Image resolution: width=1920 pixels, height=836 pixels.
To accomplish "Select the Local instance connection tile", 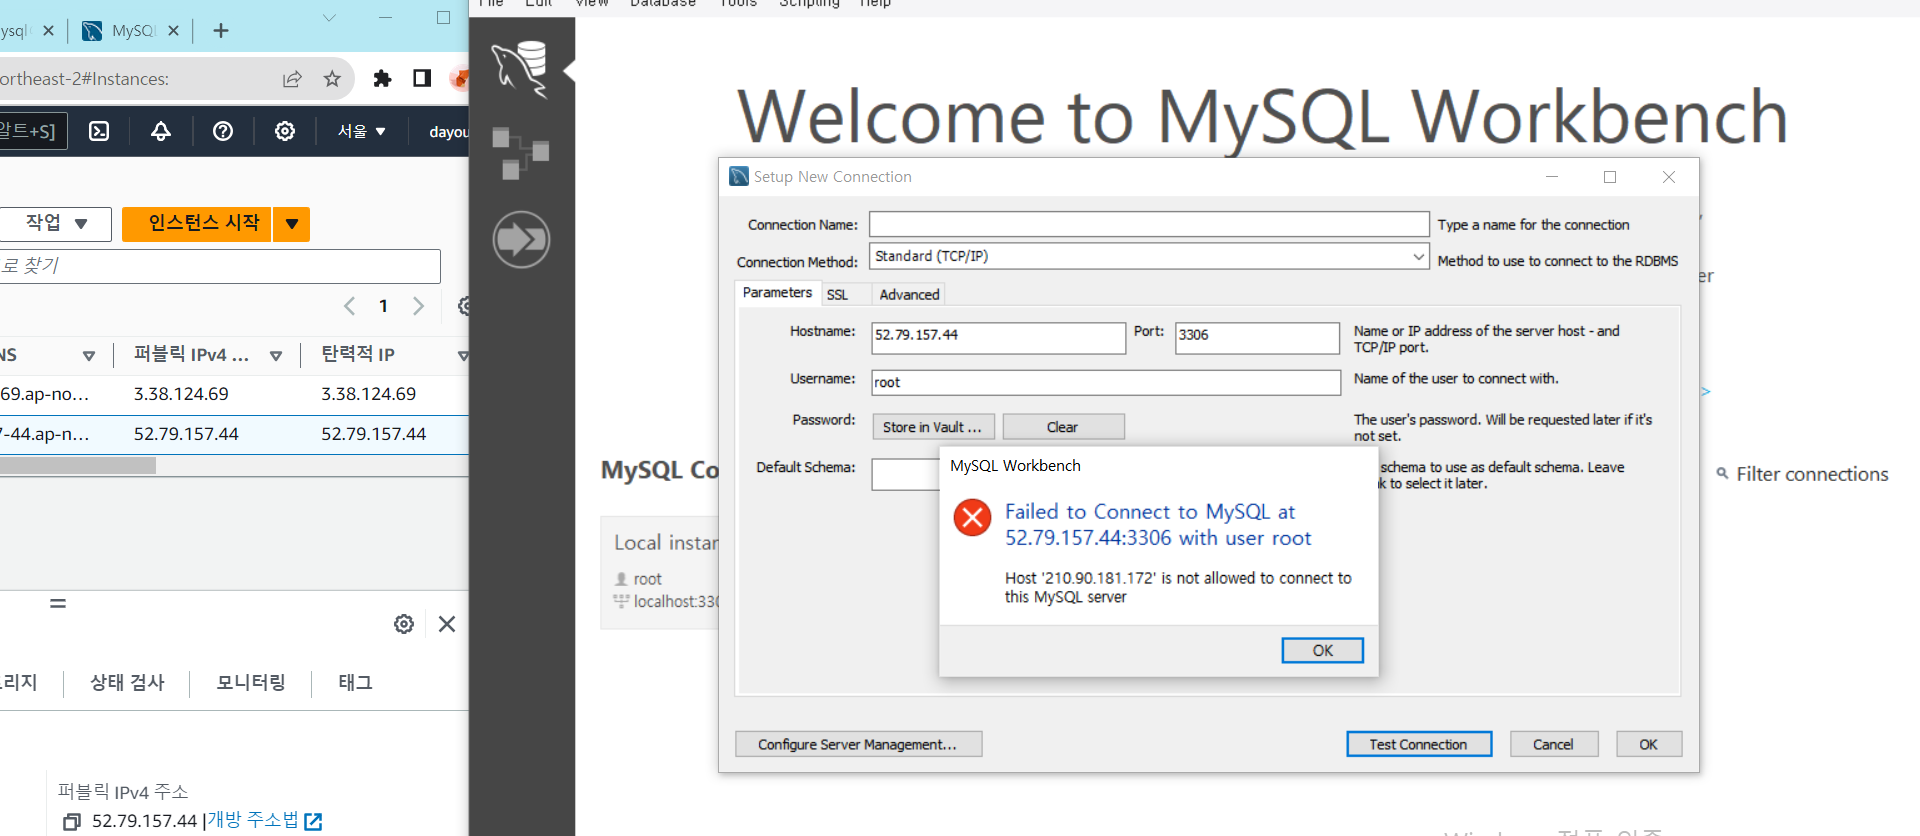I will click(x=659, y=572).
